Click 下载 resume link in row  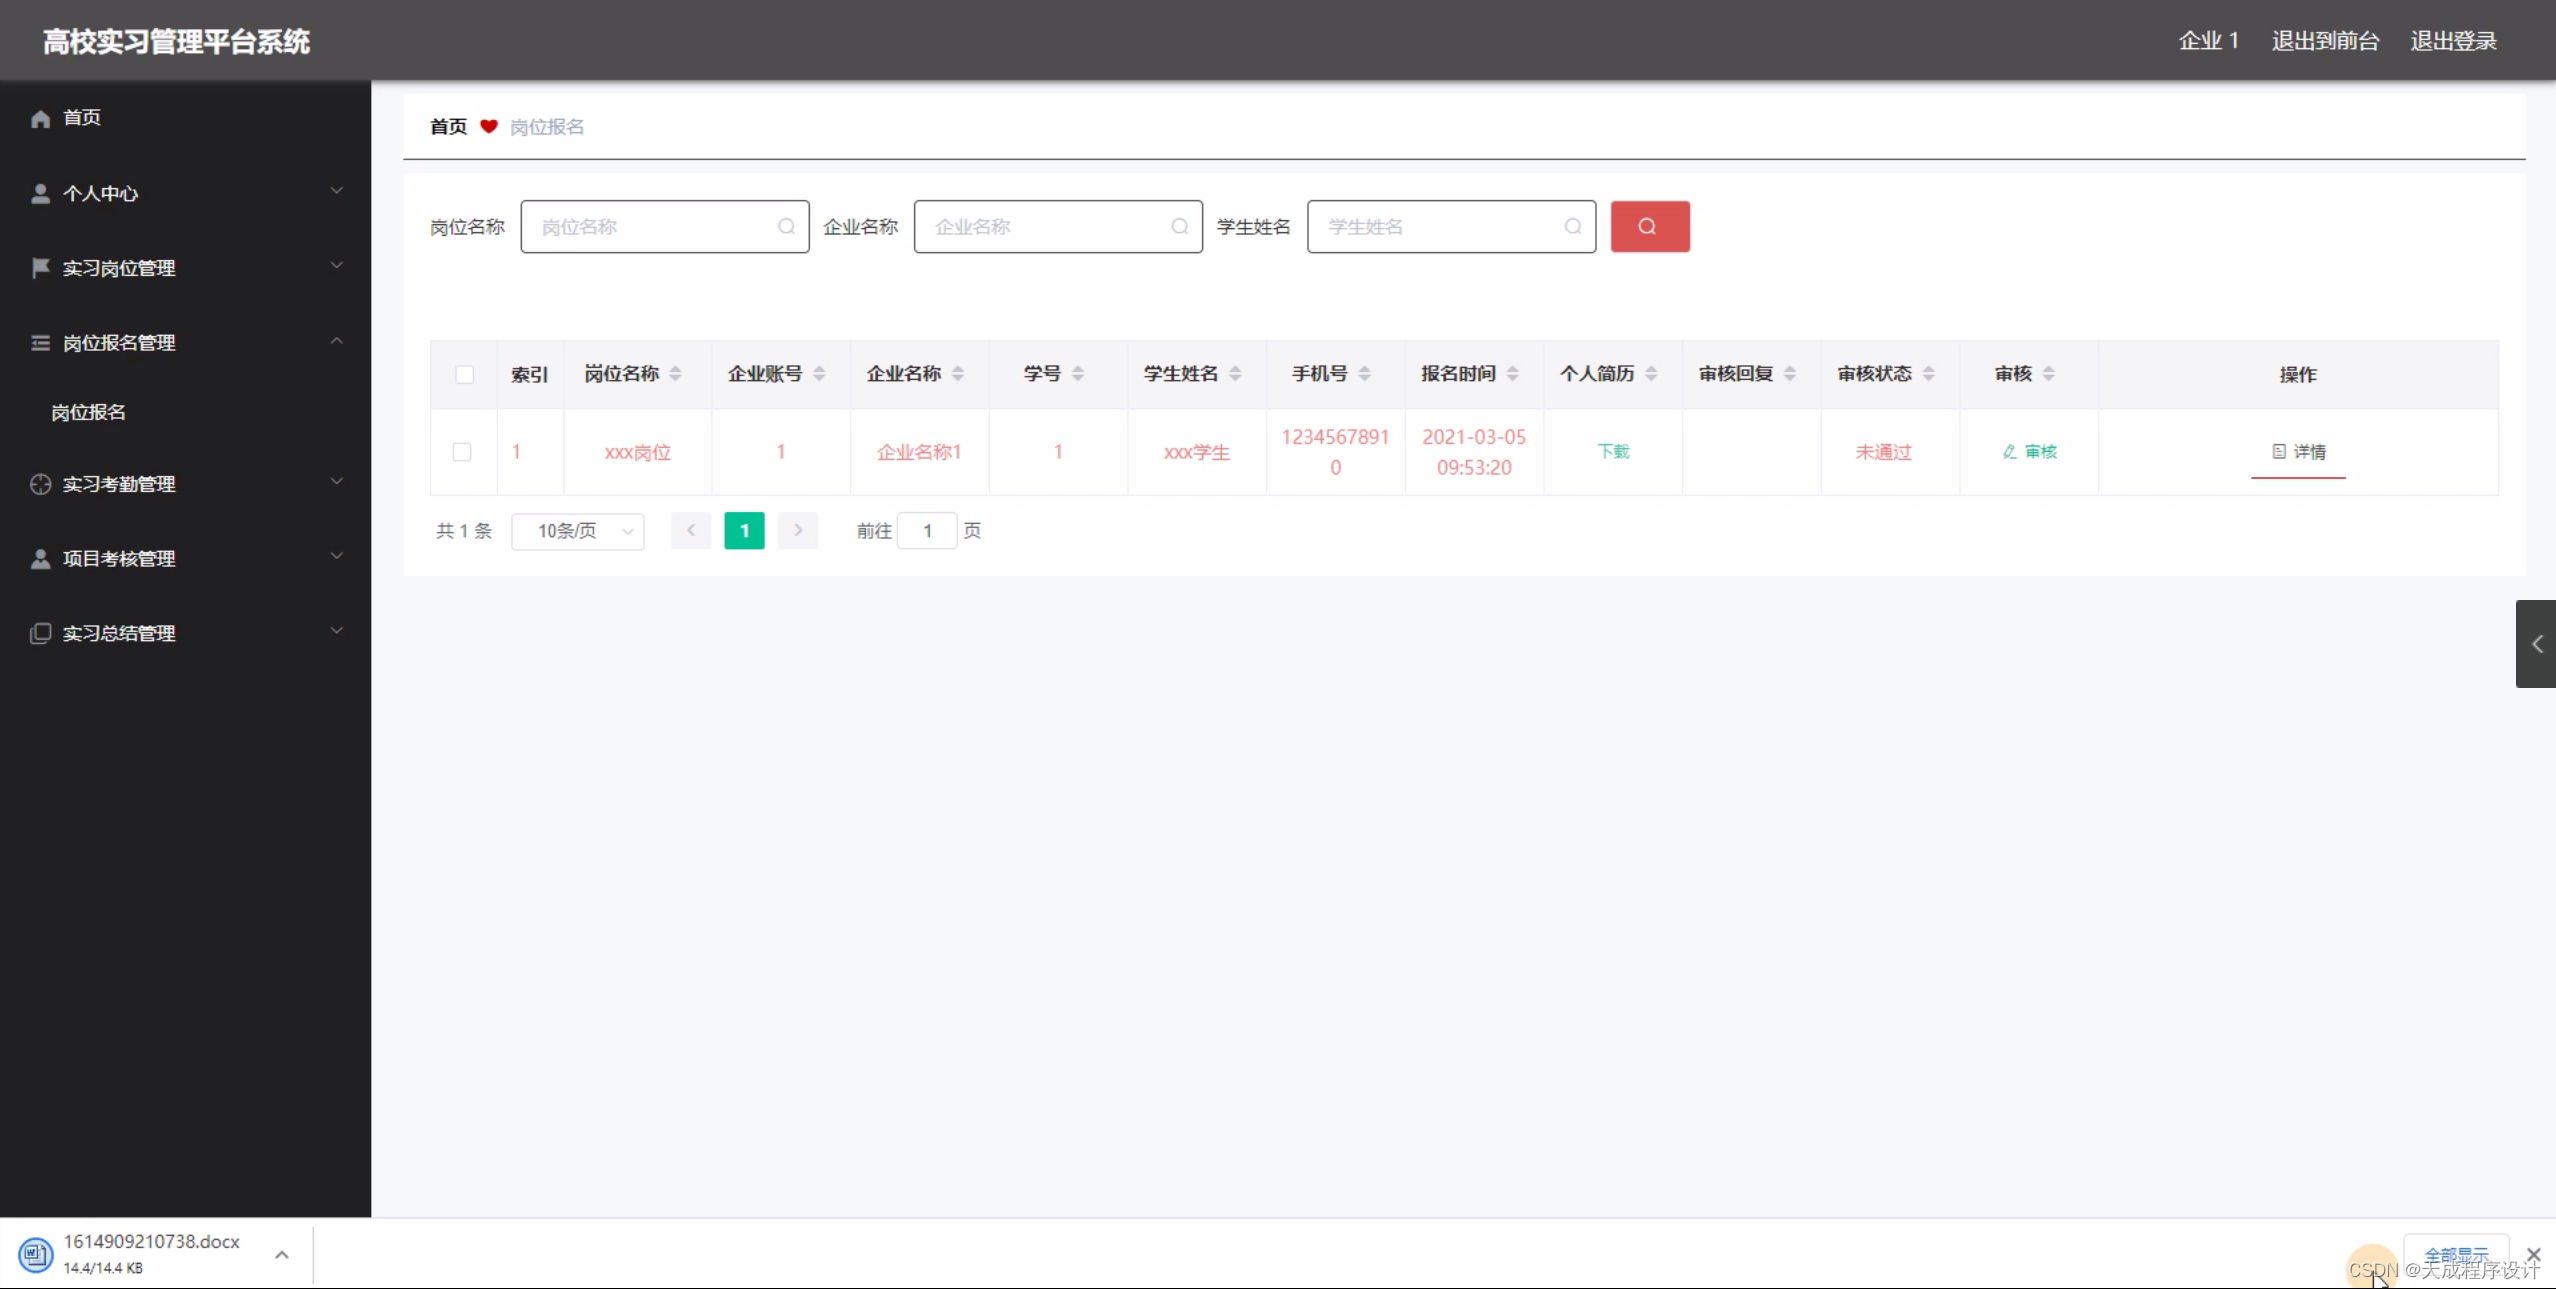click(x=1613, y=452)
